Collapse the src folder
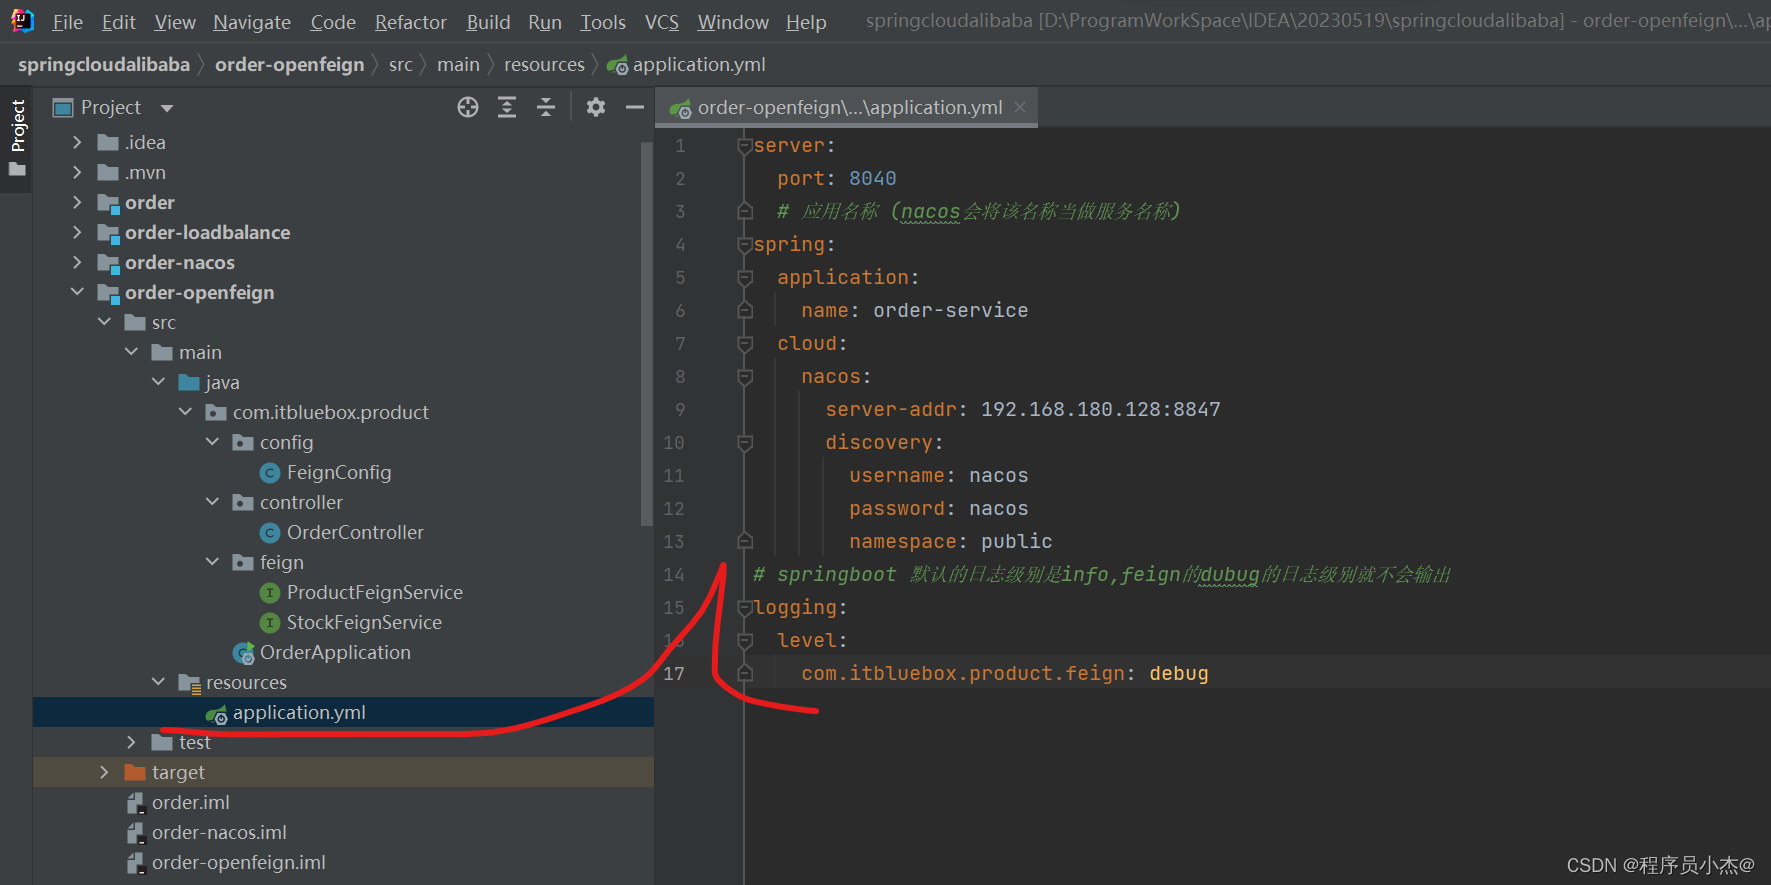This screenshot has height=885, width=1771. click(x=105, y=322)
